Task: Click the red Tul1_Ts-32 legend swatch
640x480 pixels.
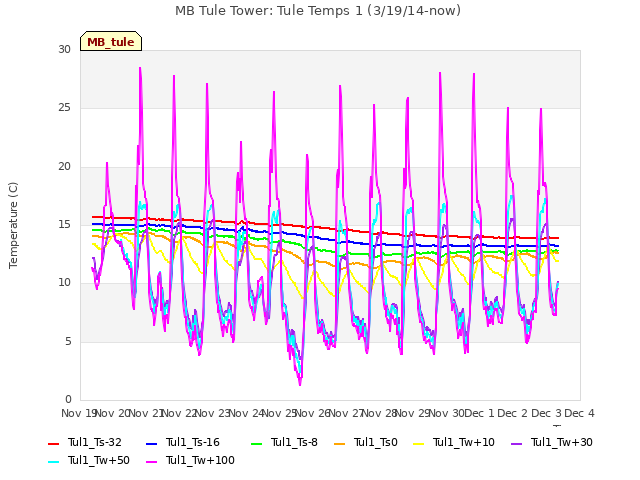Action: click(x=53, y=444)
